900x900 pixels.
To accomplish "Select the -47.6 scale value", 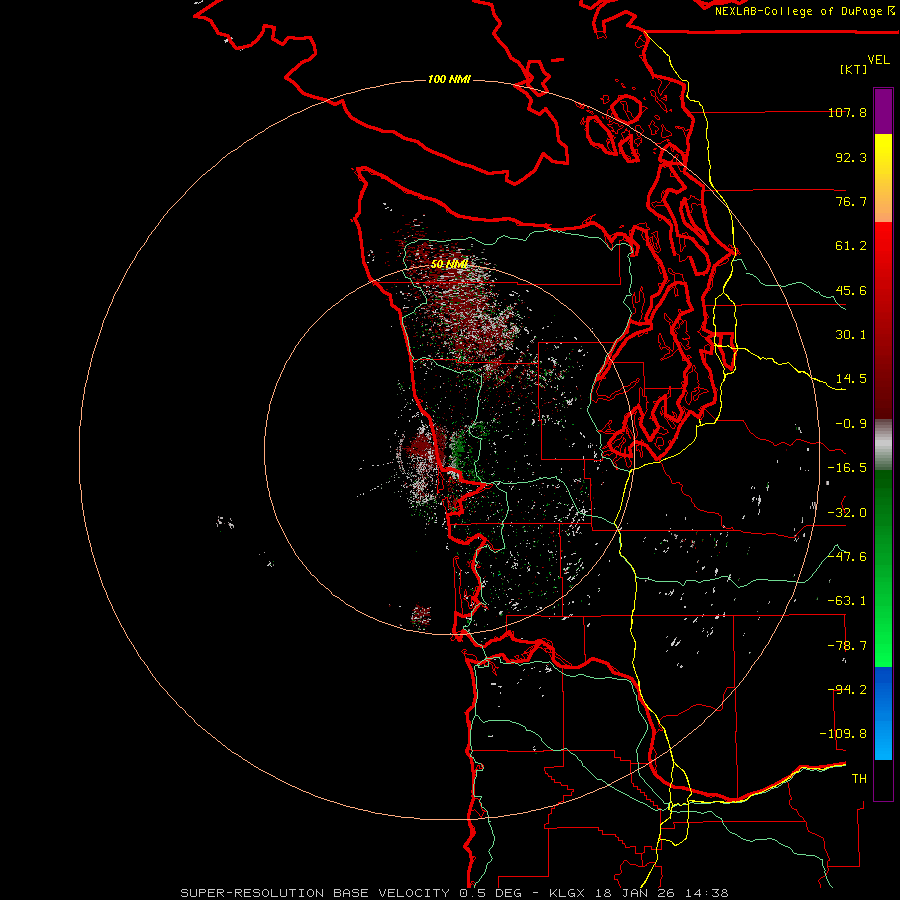I will pyautogui.click(x=847, y=557).
